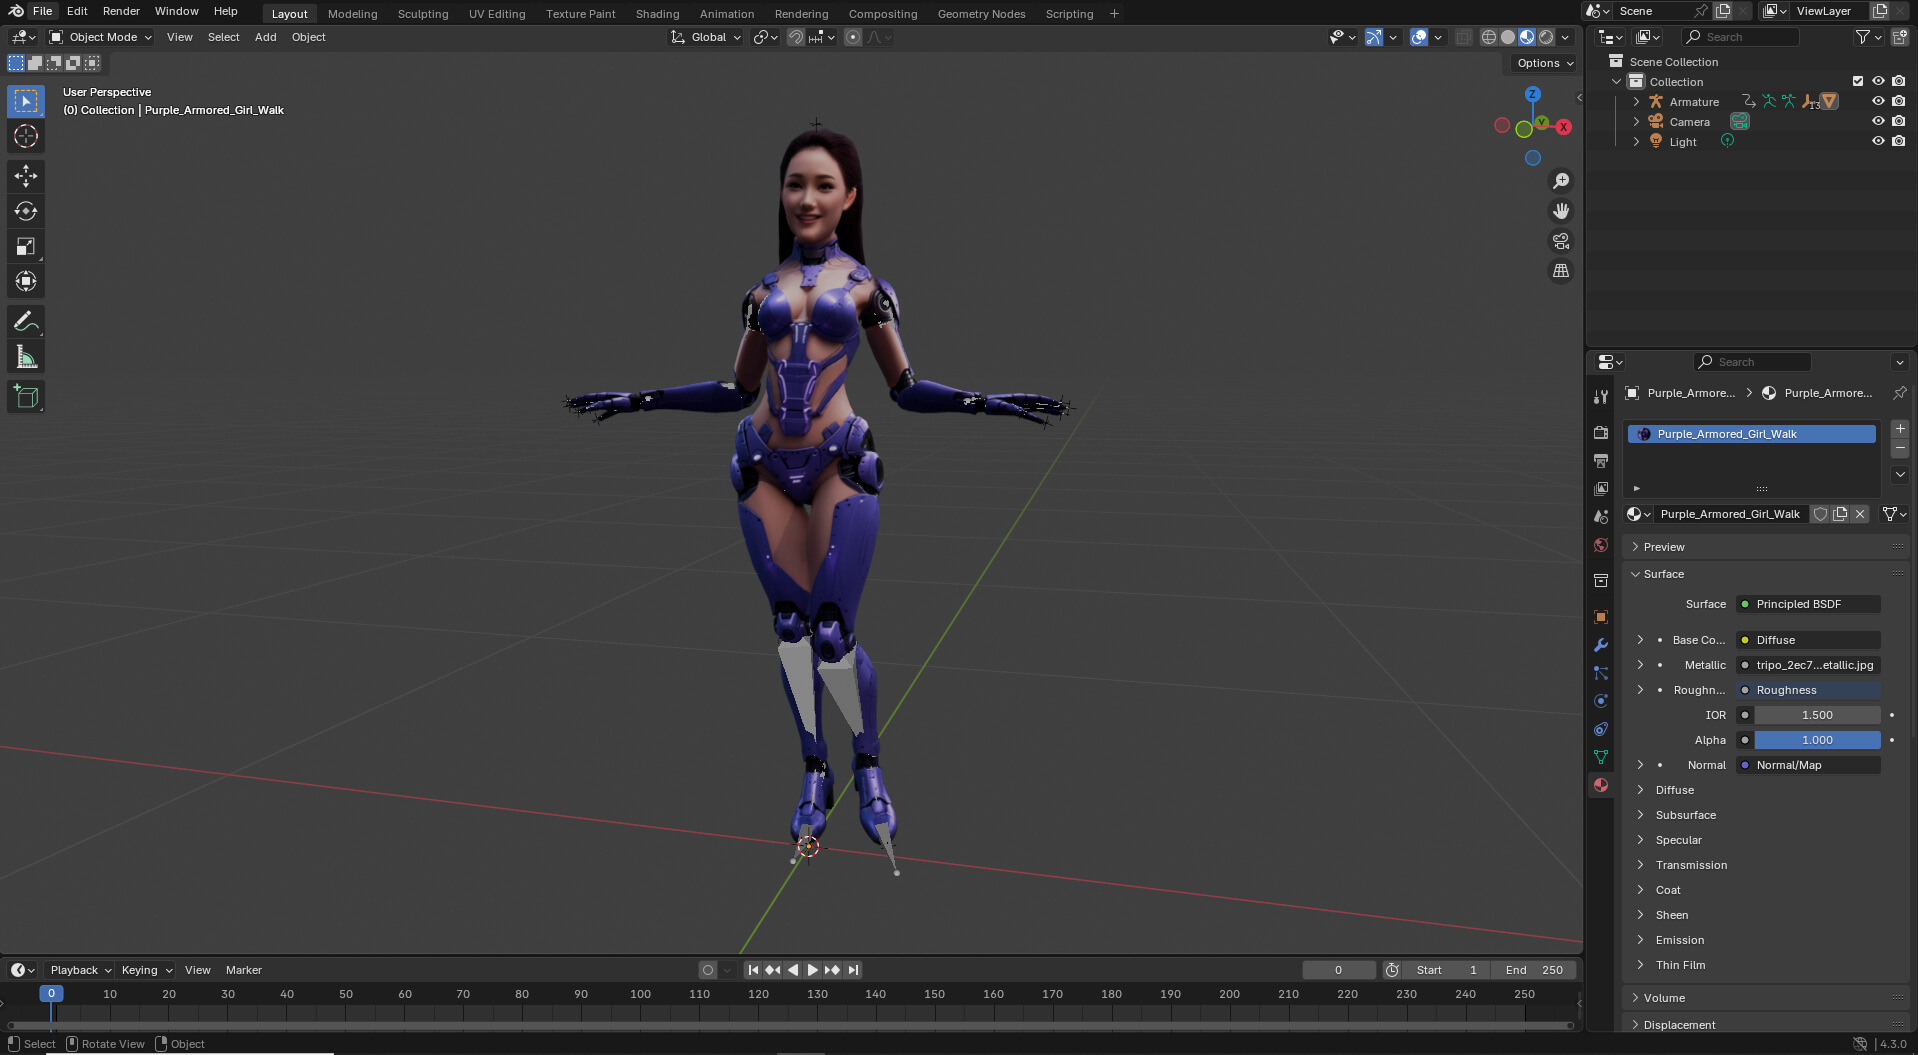The image size is (1918, 1055).
Task: Activate the Move tool
Action: coord(26,176)
